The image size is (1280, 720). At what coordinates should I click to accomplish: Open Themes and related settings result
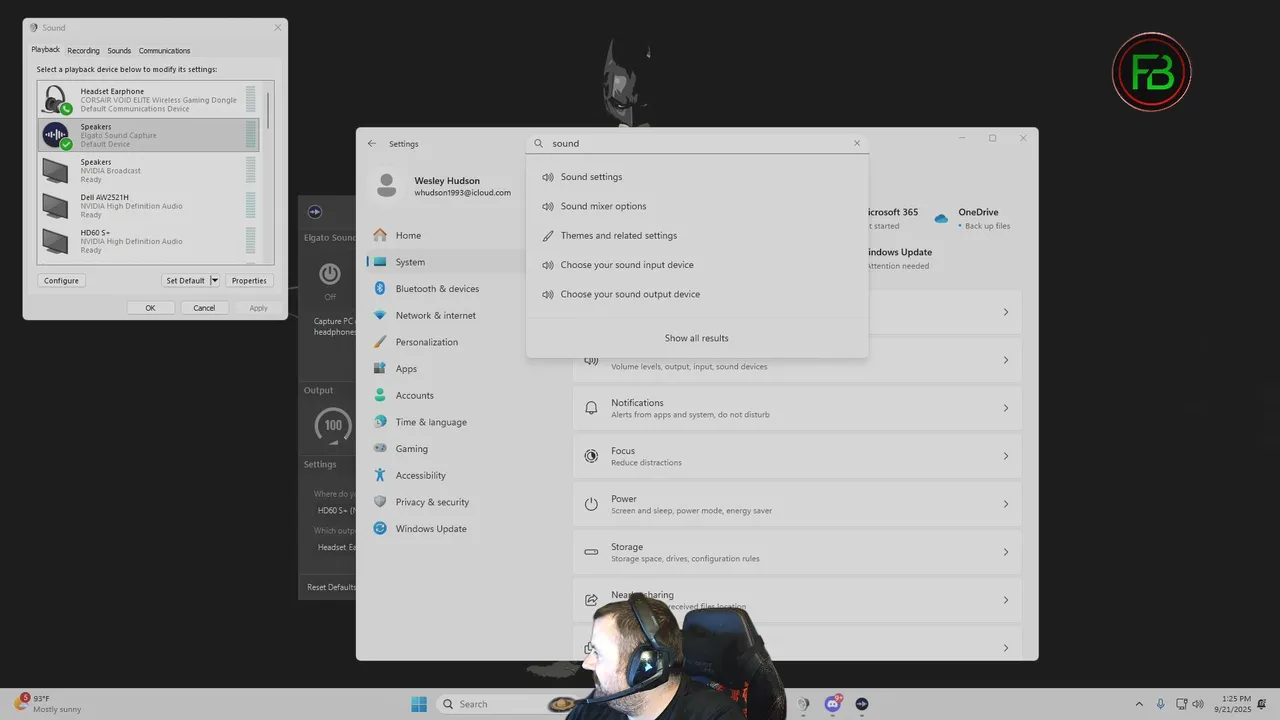coord(697,236)
